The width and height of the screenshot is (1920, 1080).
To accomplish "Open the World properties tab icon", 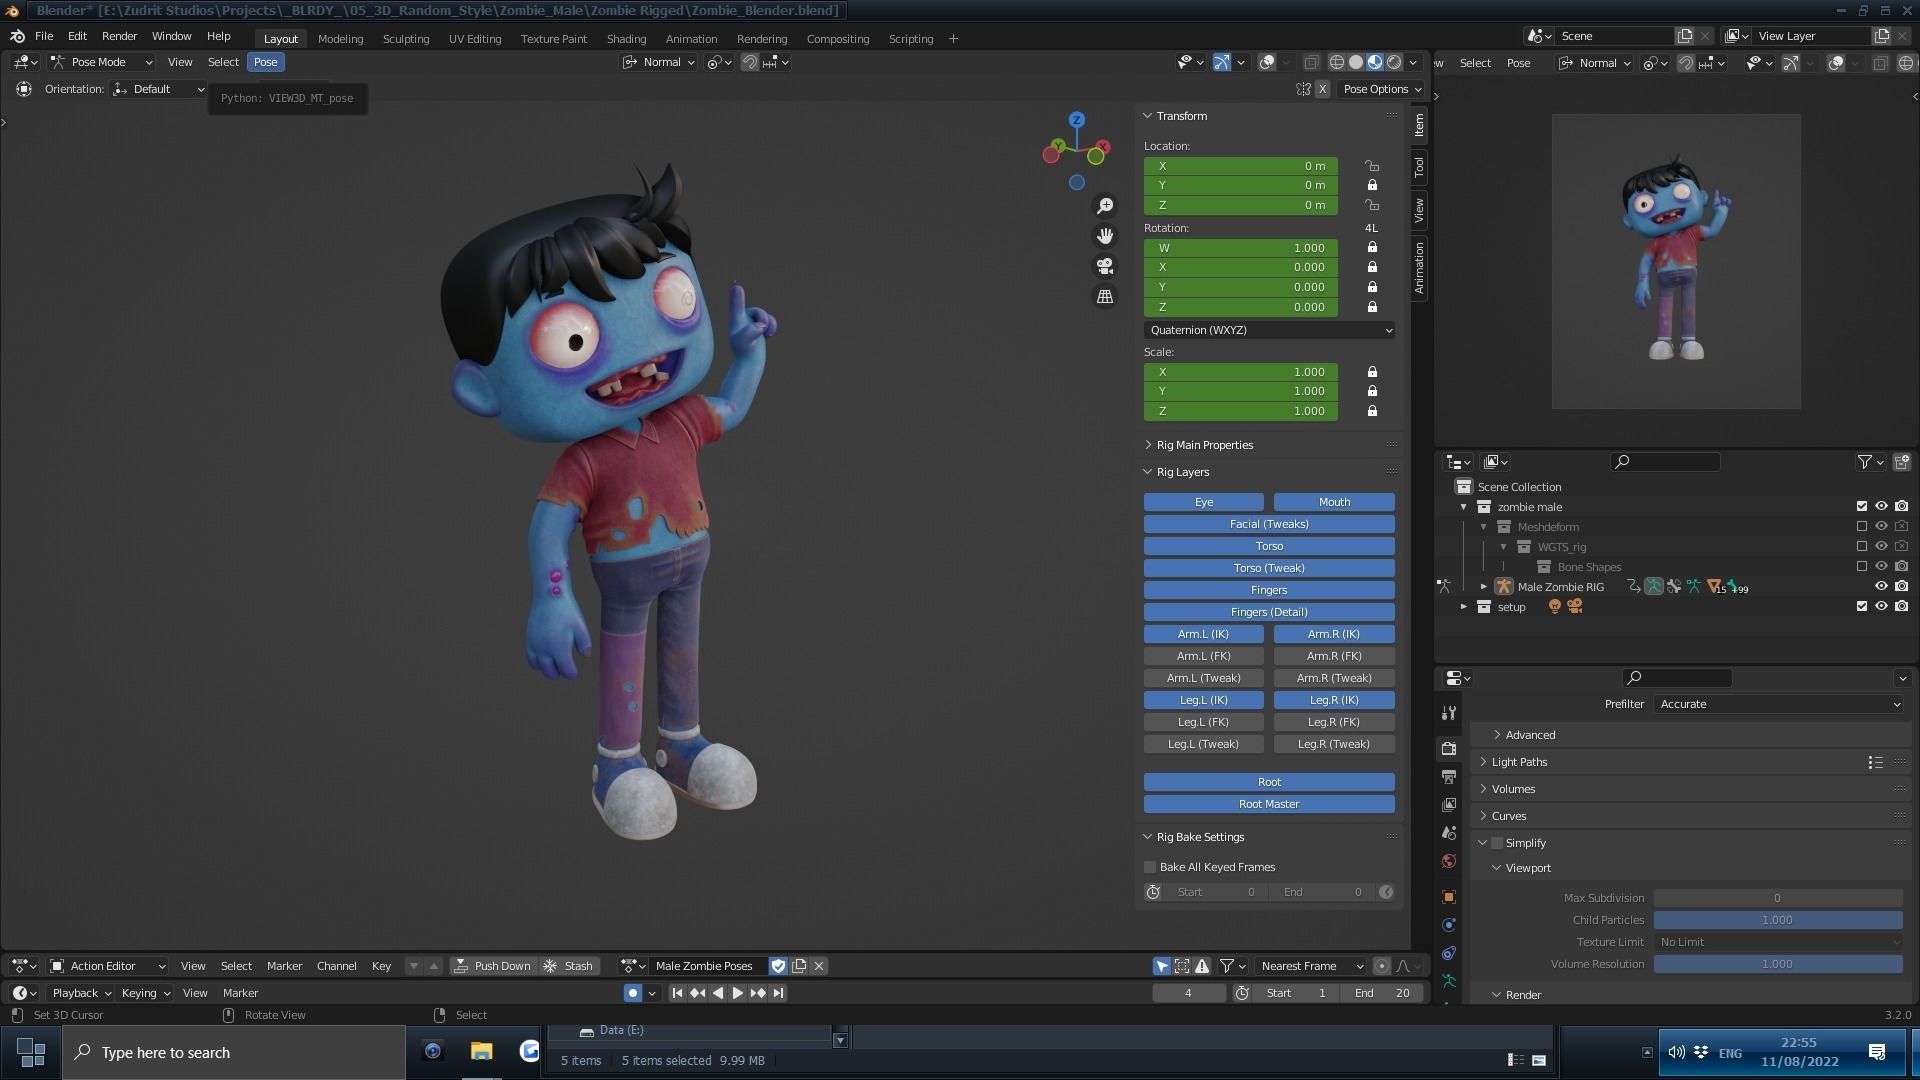I will point(1449,861).
